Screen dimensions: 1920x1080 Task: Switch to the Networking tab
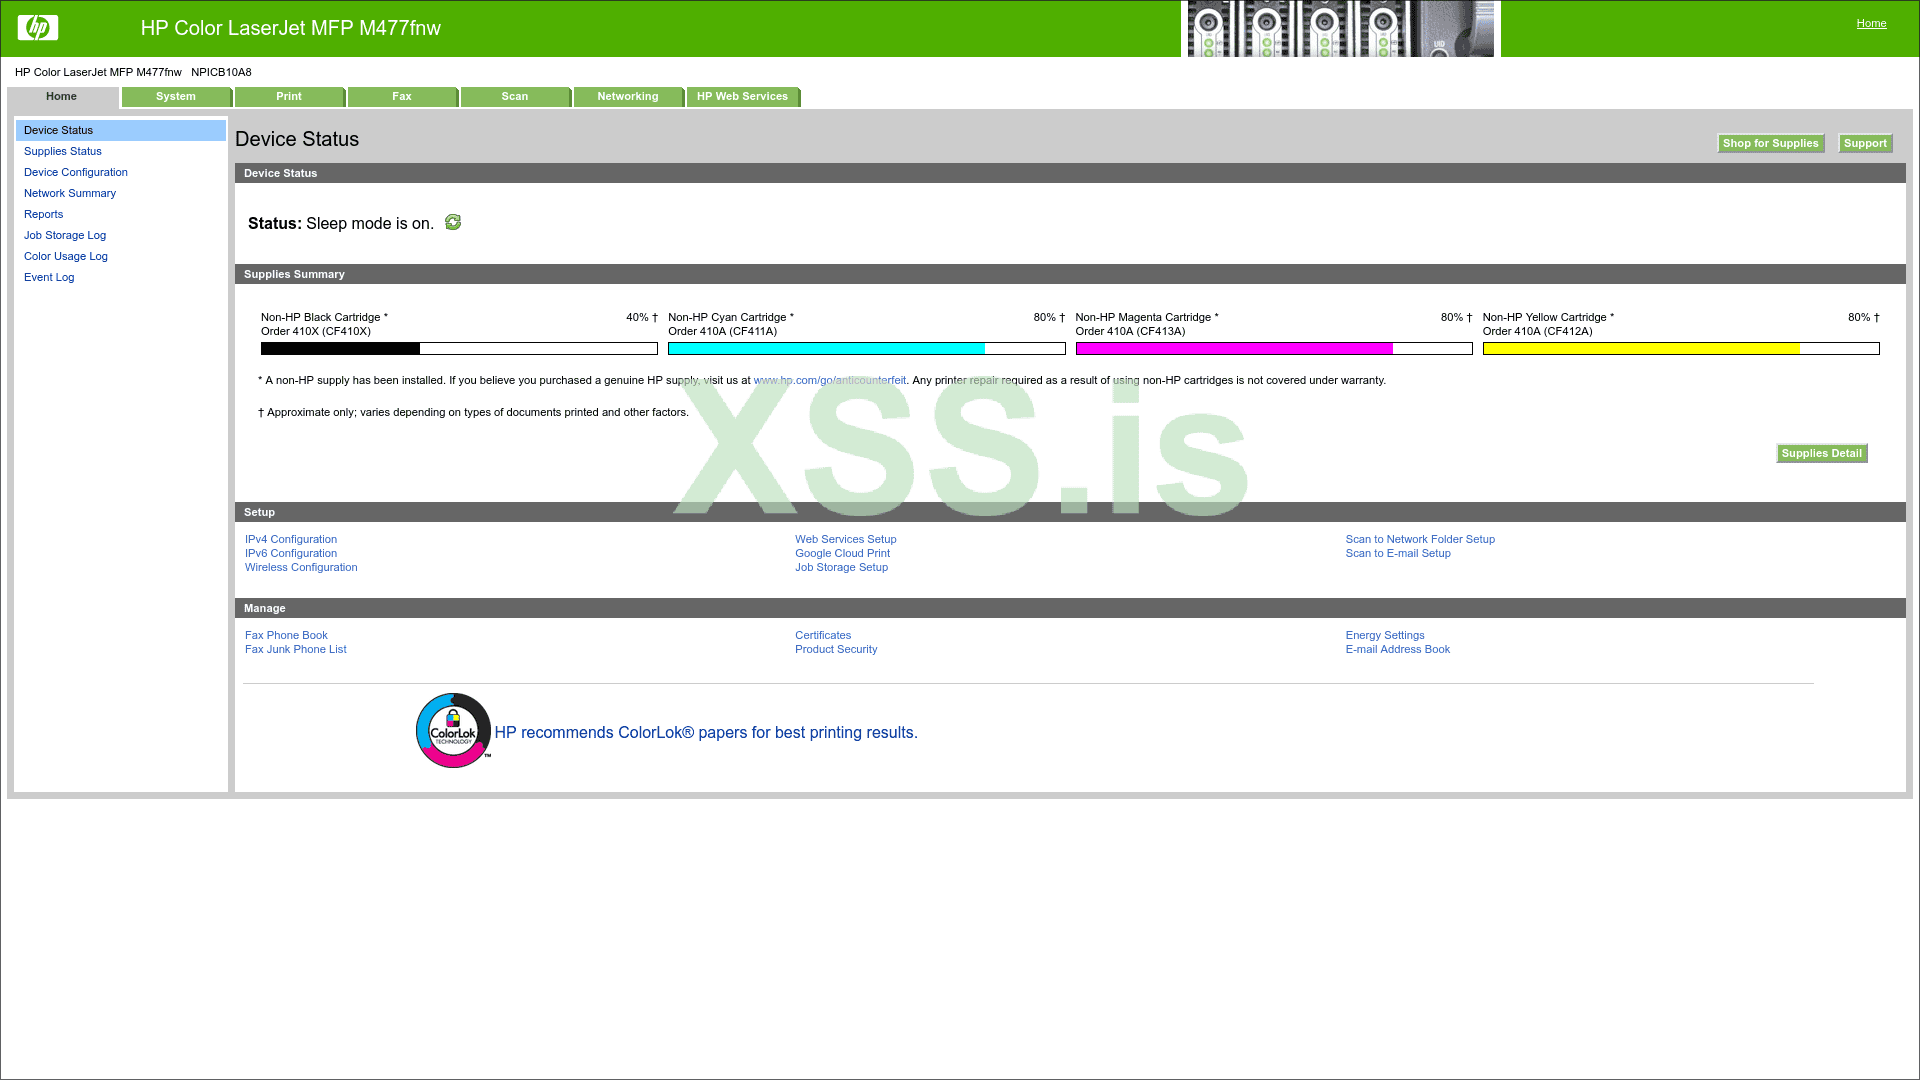[x=628, y=97]
